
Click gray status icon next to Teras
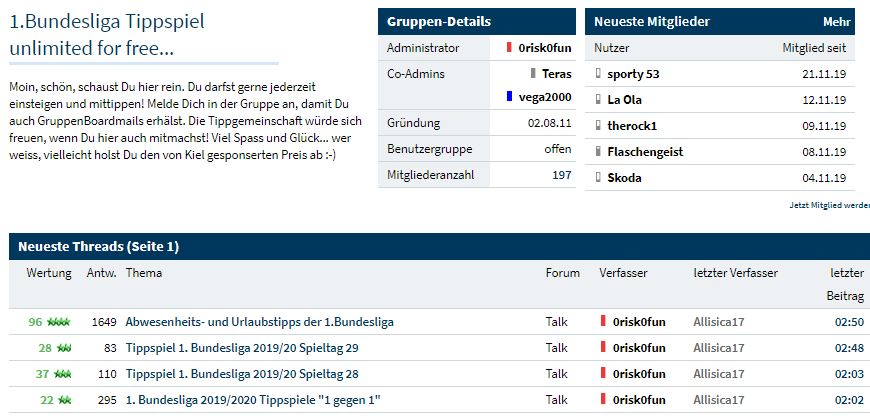pos(533,73)
